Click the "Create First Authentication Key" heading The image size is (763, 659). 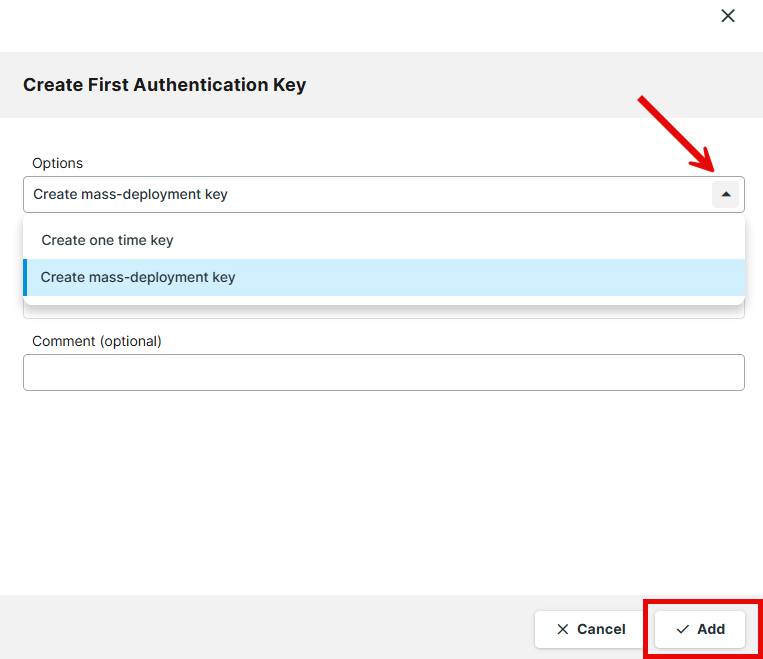point(164,85)
